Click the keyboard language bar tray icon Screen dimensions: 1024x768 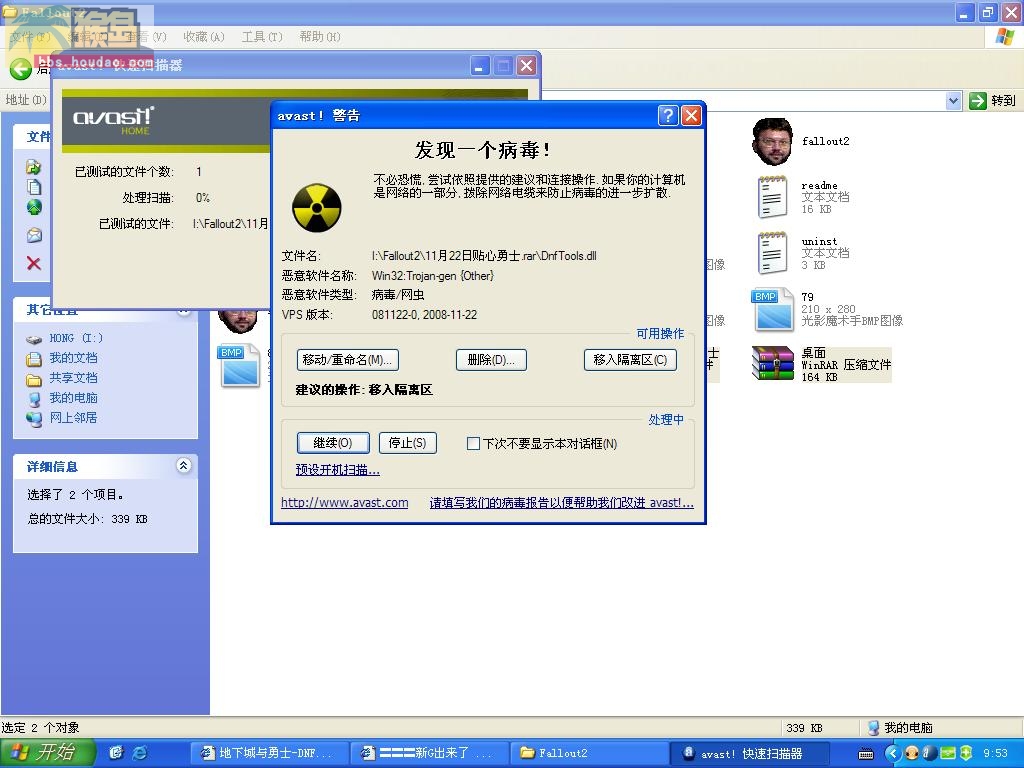pos(866,754)
